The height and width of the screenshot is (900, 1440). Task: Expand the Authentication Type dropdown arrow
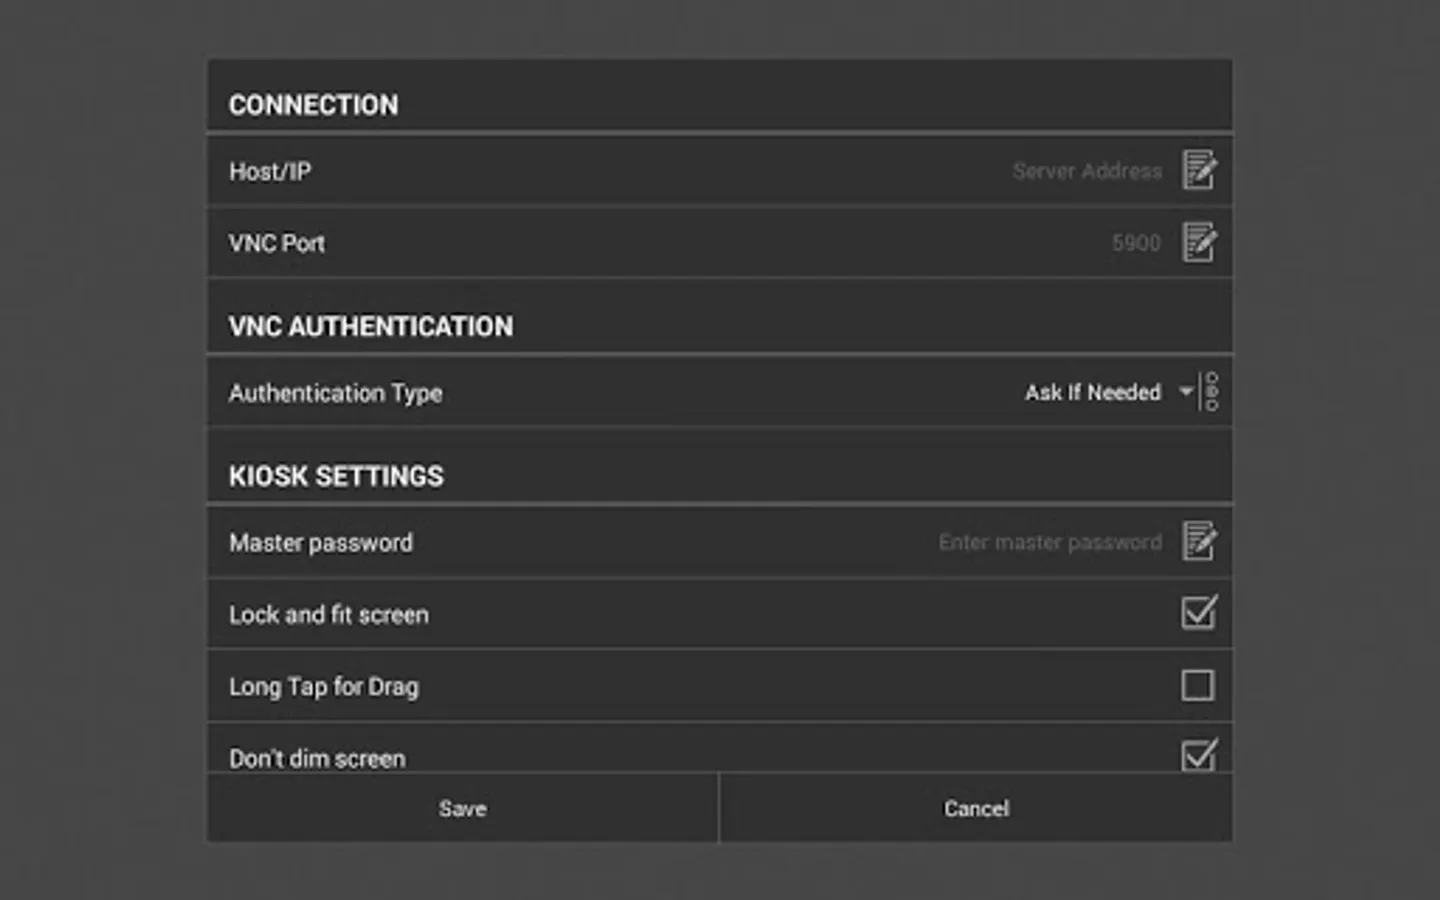point(1186,391)
